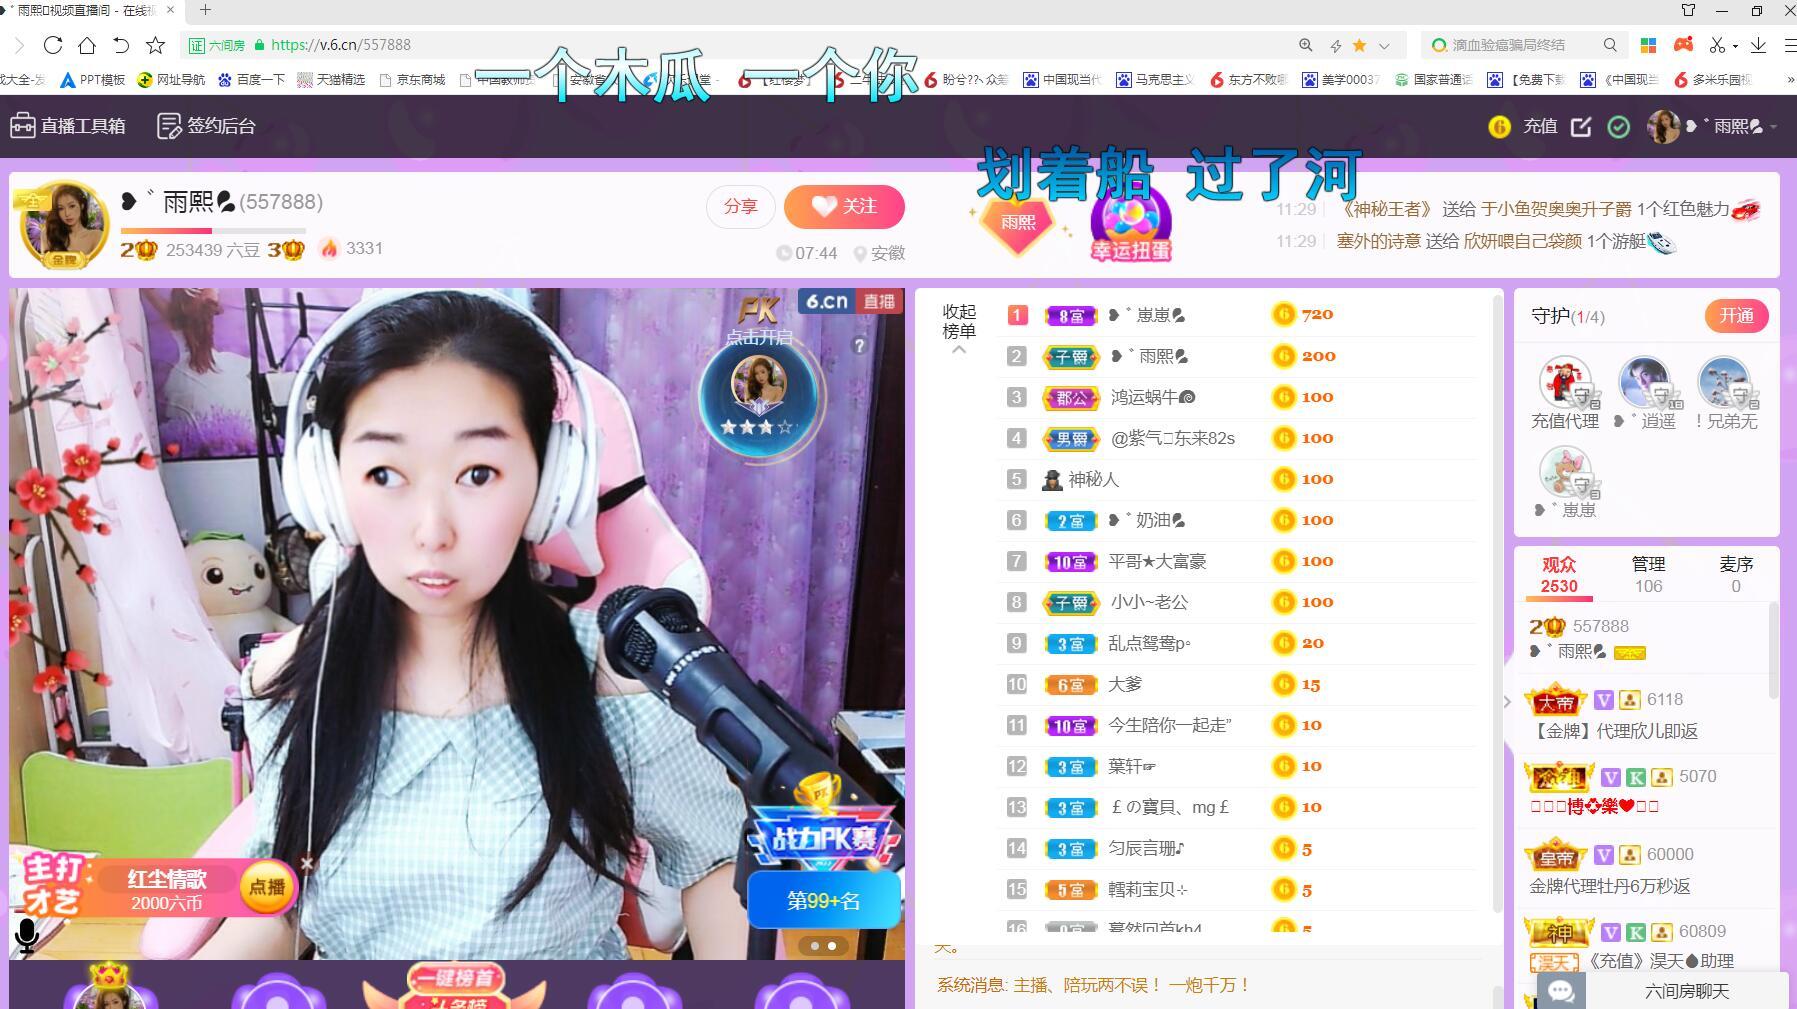The image size is (1797, 1009).
Task: Click the green checkmark status icon
Action: click(x=1618, y=126)
